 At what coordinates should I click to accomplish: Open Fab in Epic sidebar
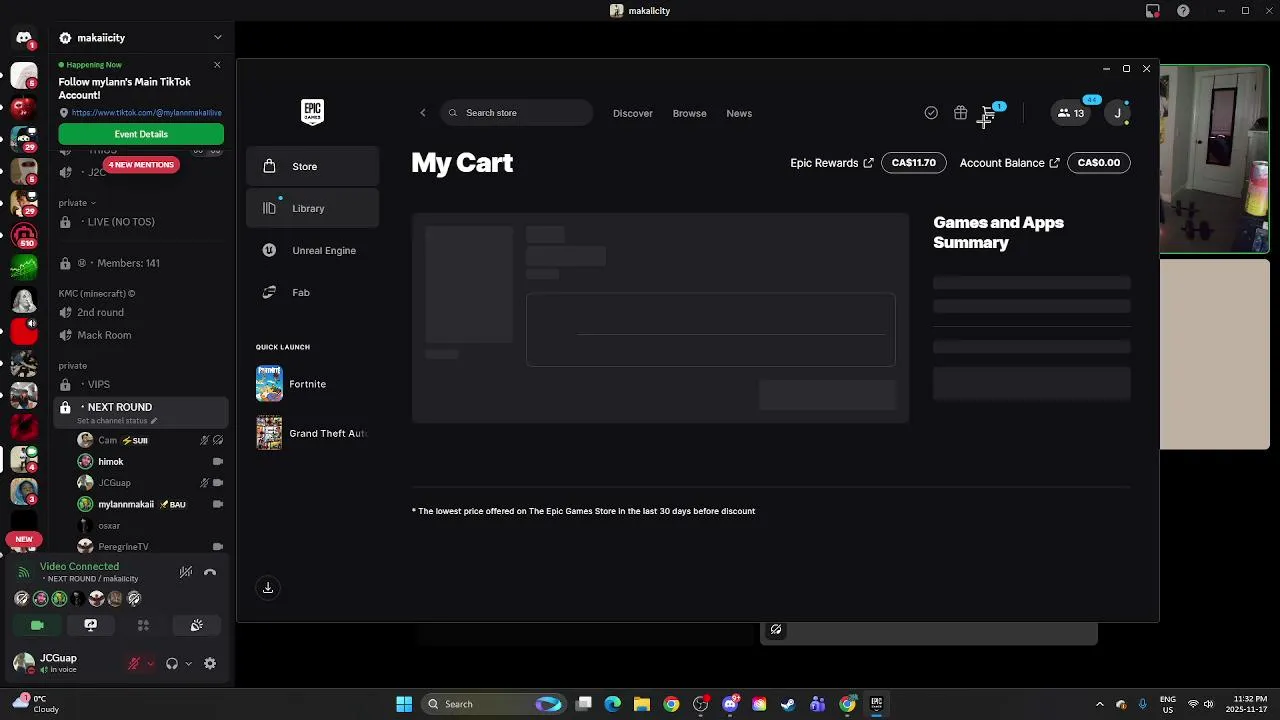coord(313,292)
